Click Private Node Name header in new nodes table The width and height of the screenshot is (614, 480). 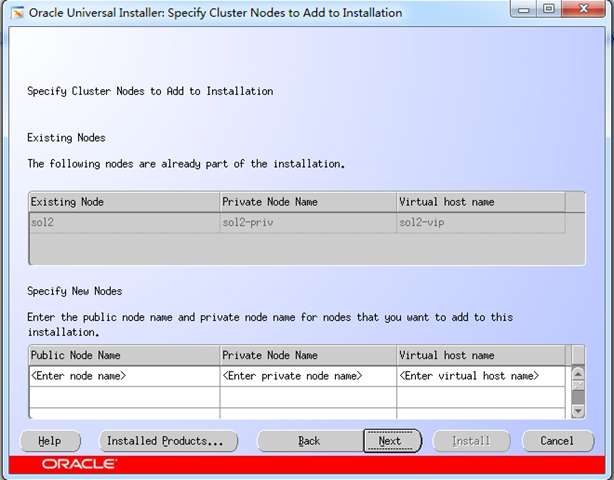(x=308, y=355)
